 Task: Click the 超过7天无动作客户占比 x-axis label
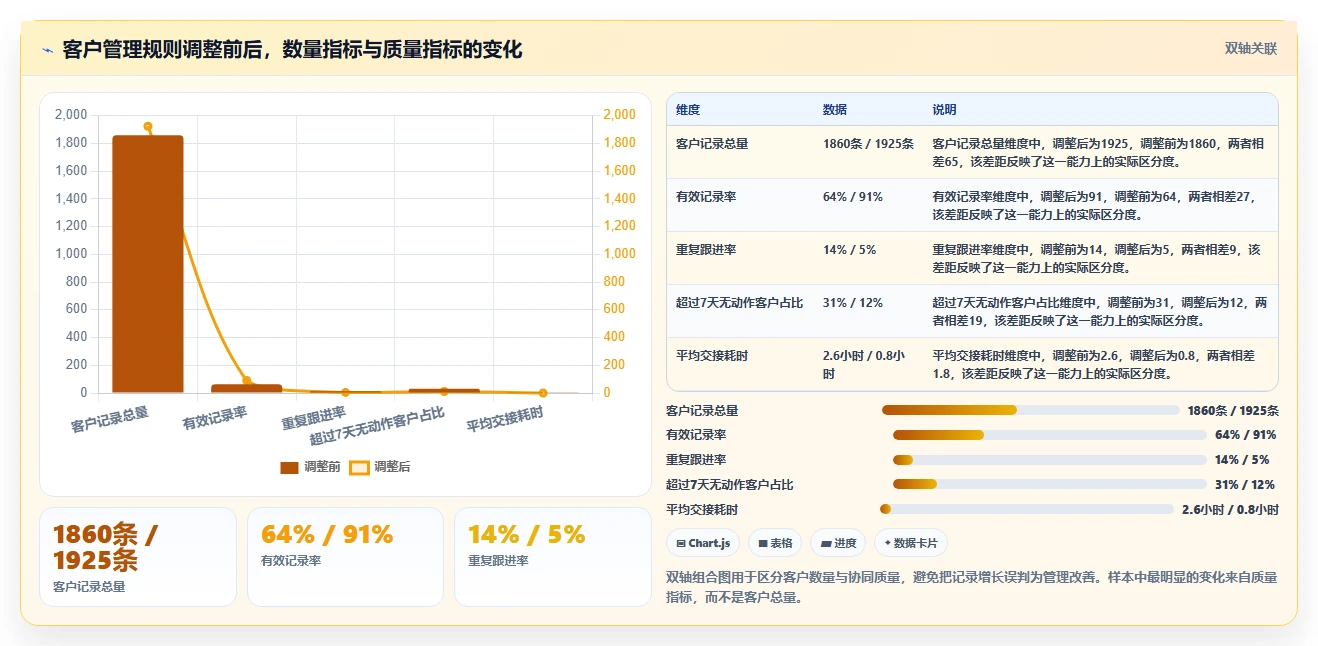click(377, 427)
